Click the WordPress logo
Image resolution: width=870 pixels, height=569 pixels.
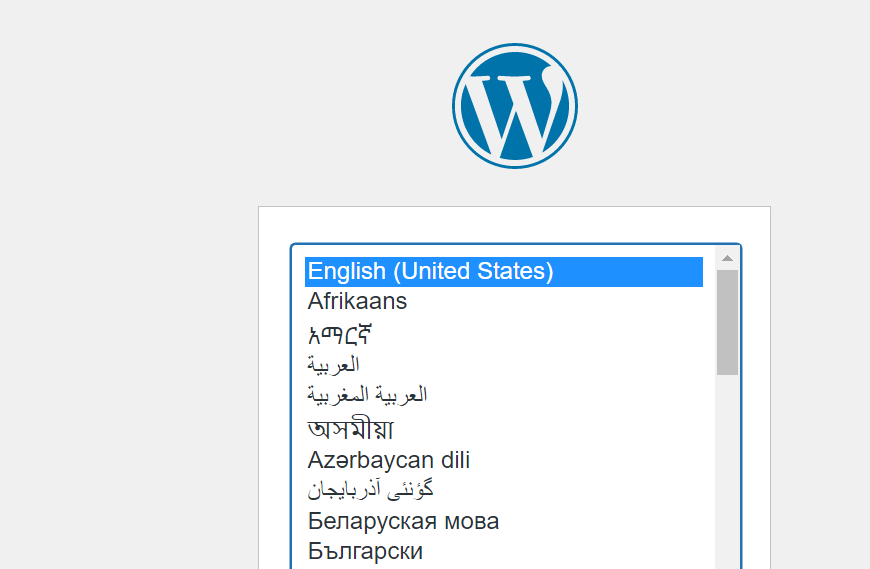515,106
